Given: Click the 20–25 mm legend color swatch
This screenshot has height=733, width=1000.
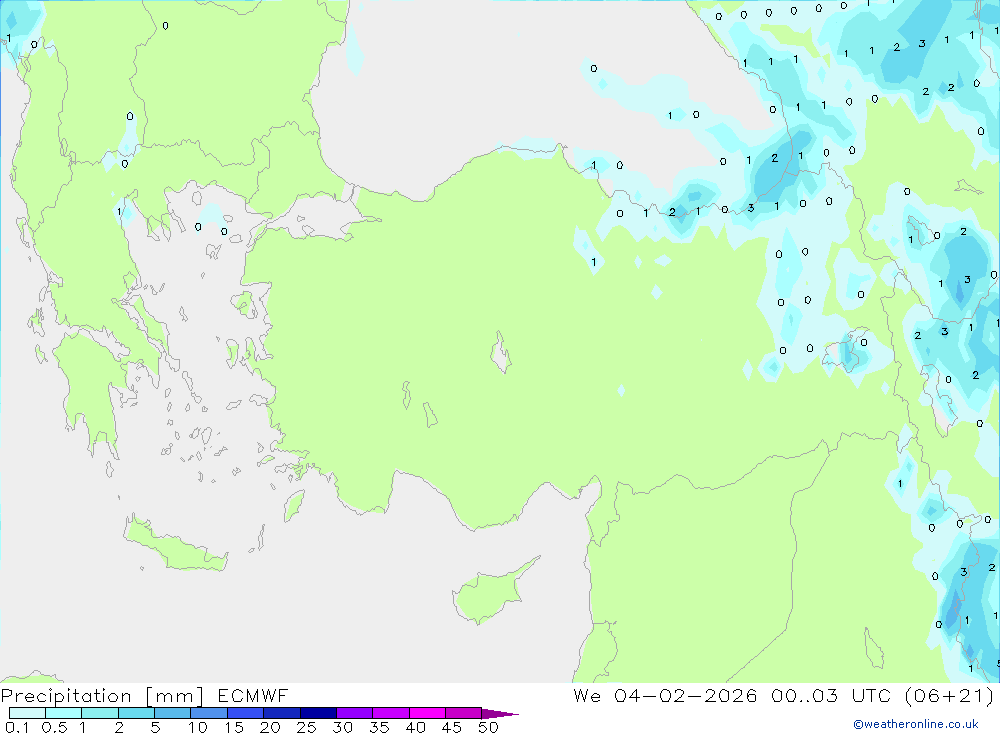Looking at the screenshot, I should pos(282,713).
